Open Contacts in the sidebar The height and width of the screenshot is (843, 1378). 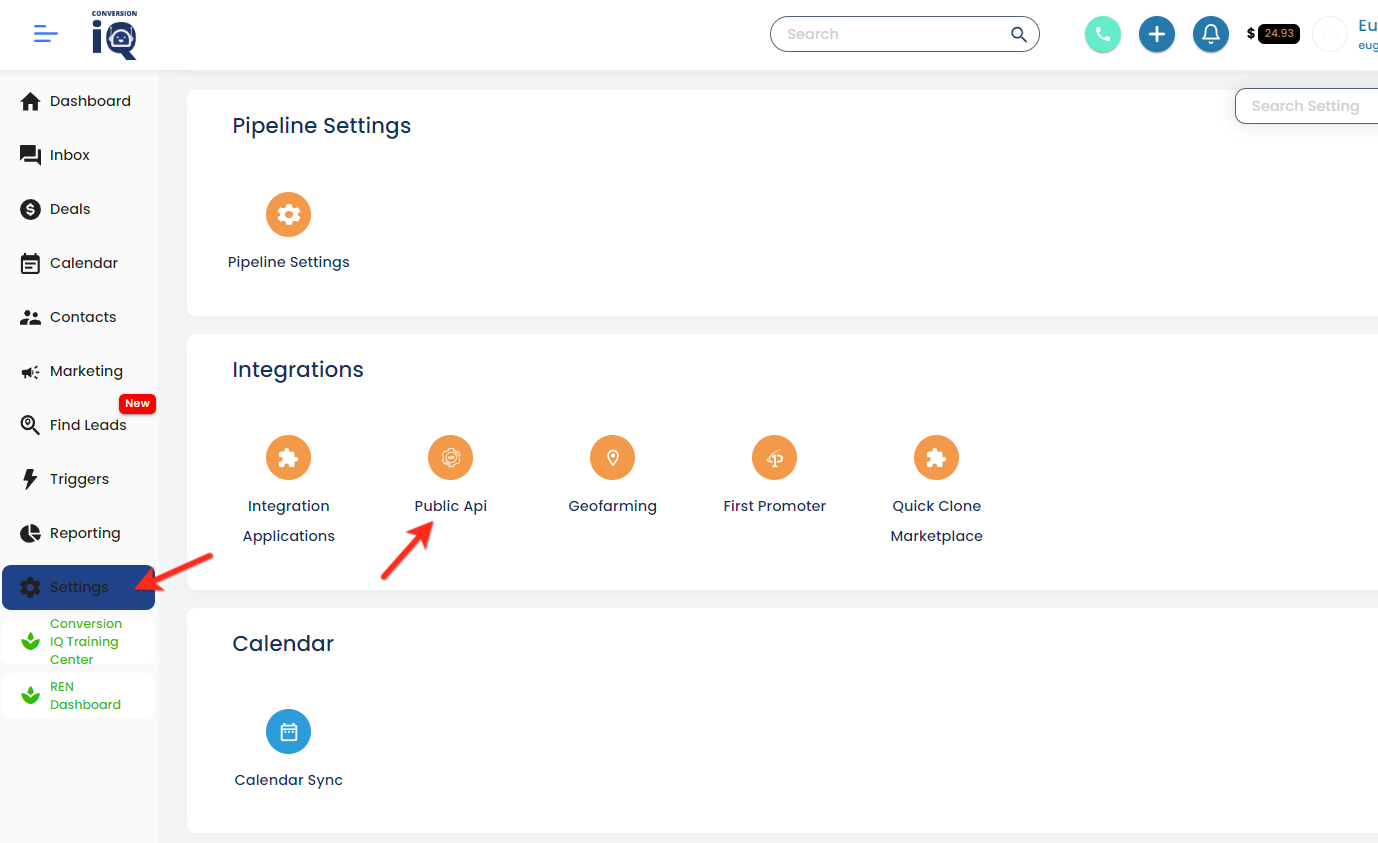pos(78,317)
